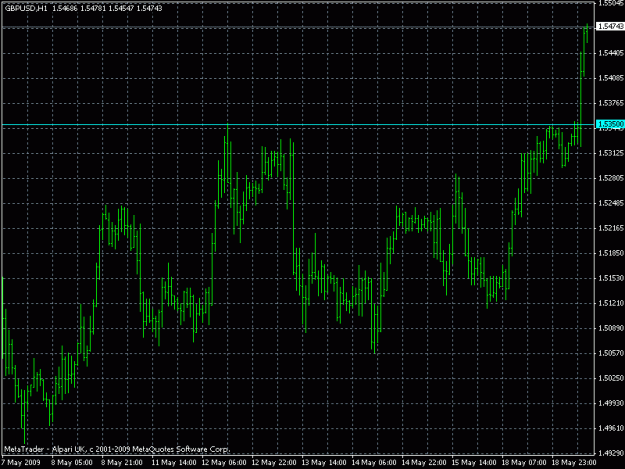625x469 pixels.
Task: Click the 1.52485 price axis label
Action: click(611, 203)
